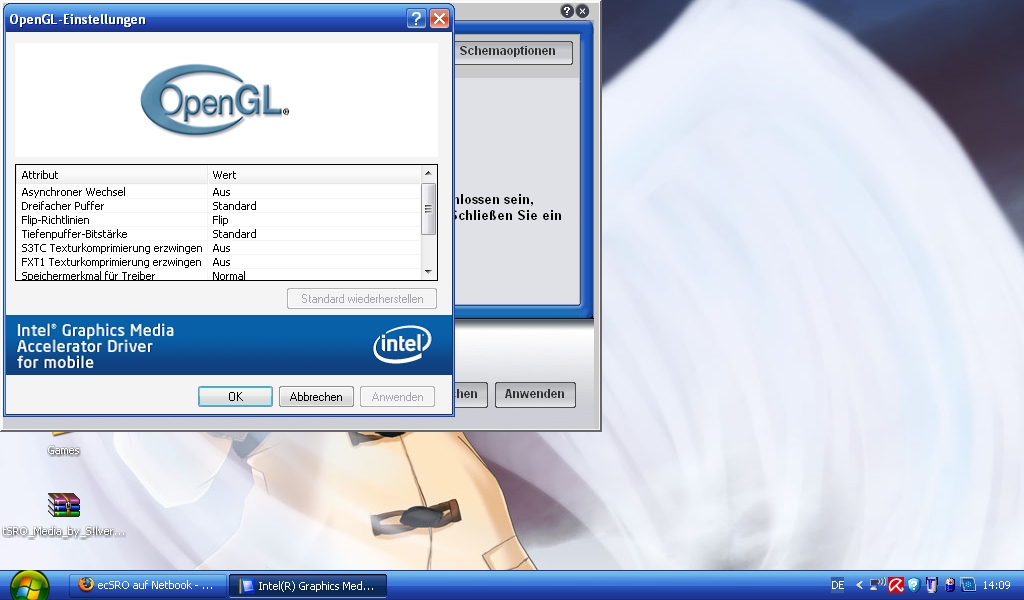Viewport: 1024px width, 600px height.
Task: Click the Avira antivirus tray icon
Action: 896,585
